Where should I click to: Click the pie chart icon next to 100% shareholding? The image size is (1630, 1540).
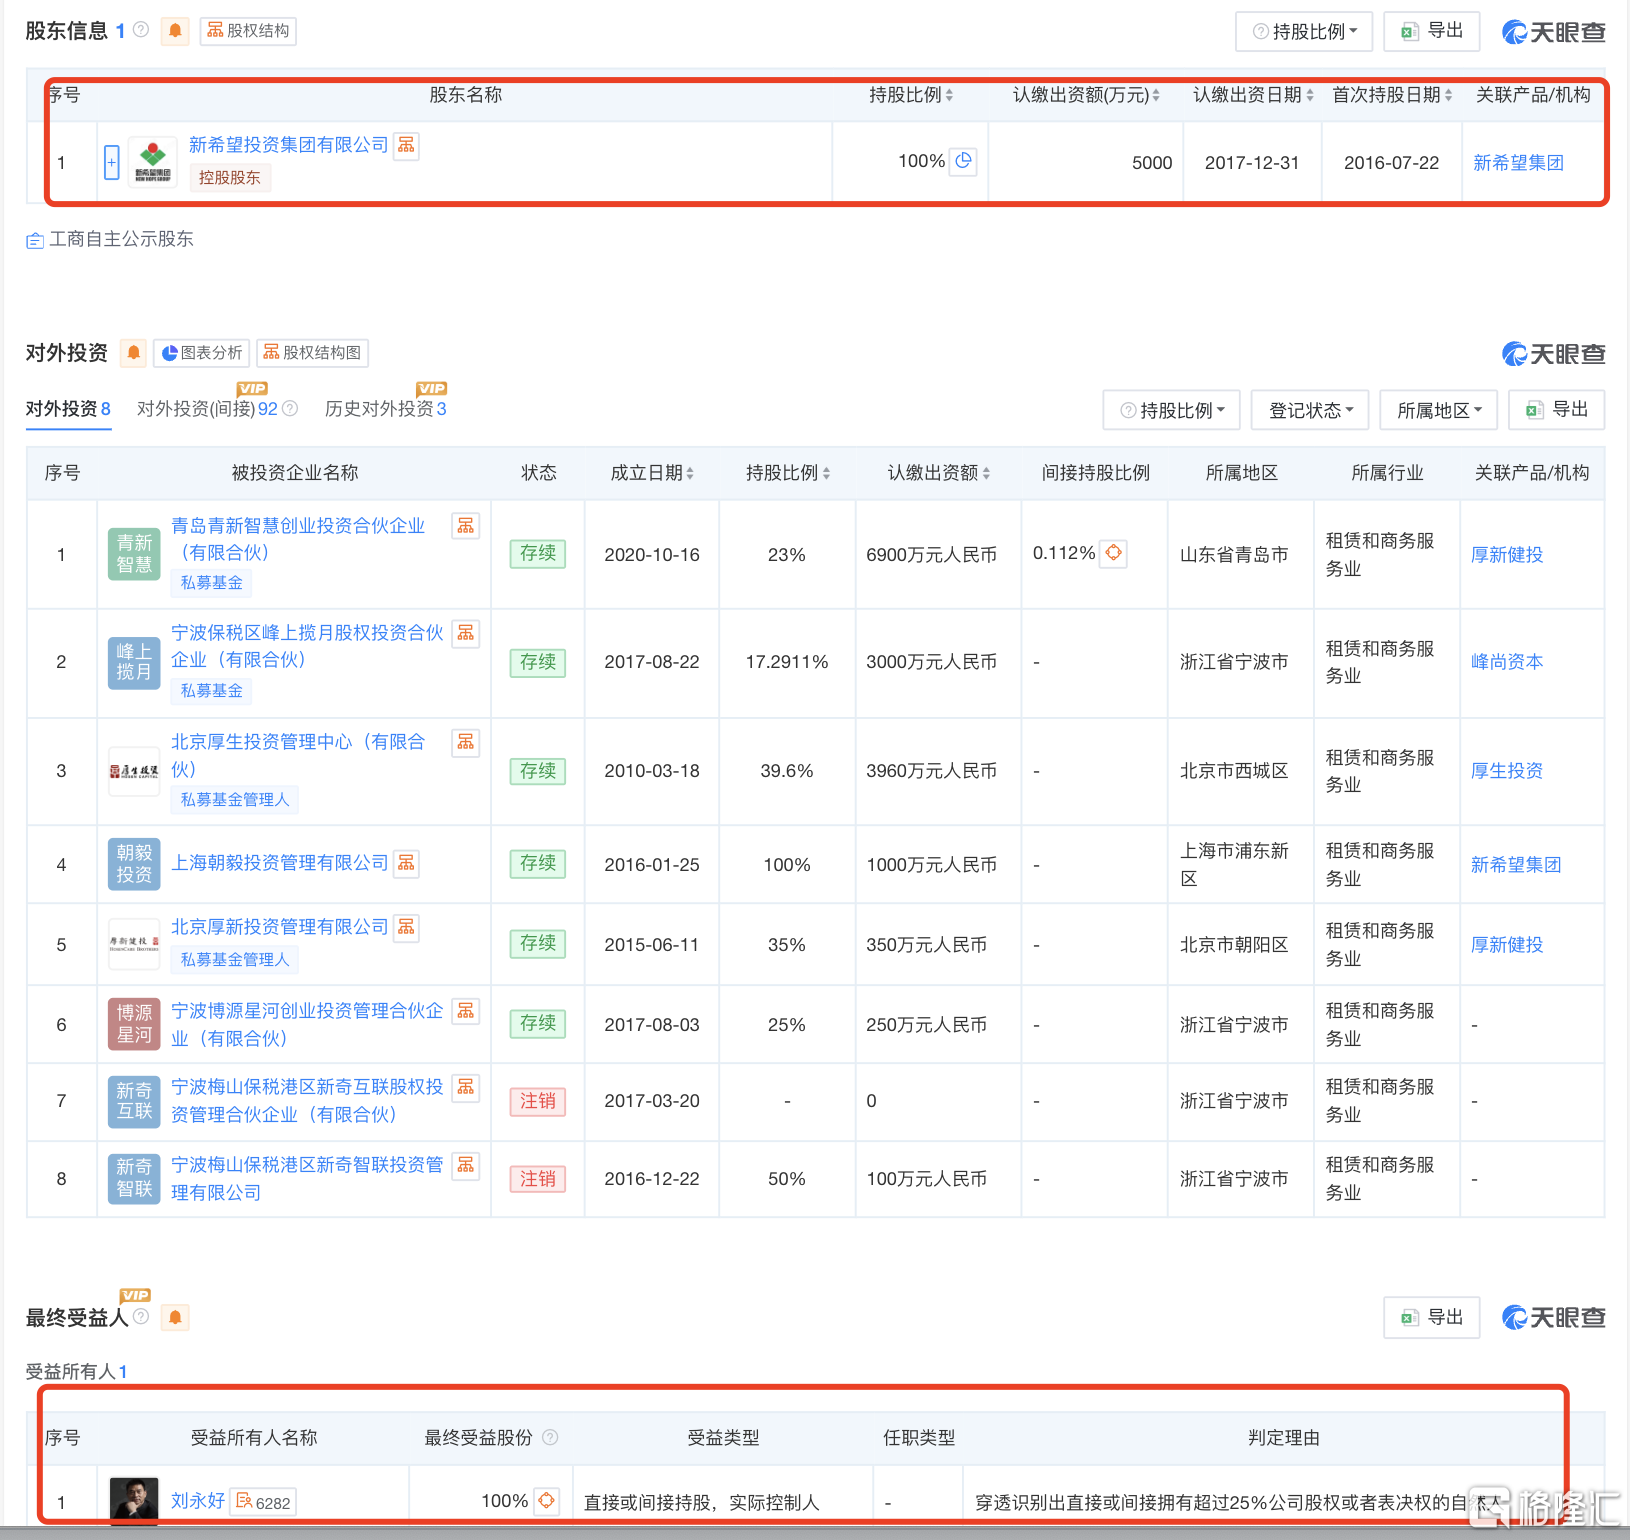pyautogui.click(x=963, y=161)
